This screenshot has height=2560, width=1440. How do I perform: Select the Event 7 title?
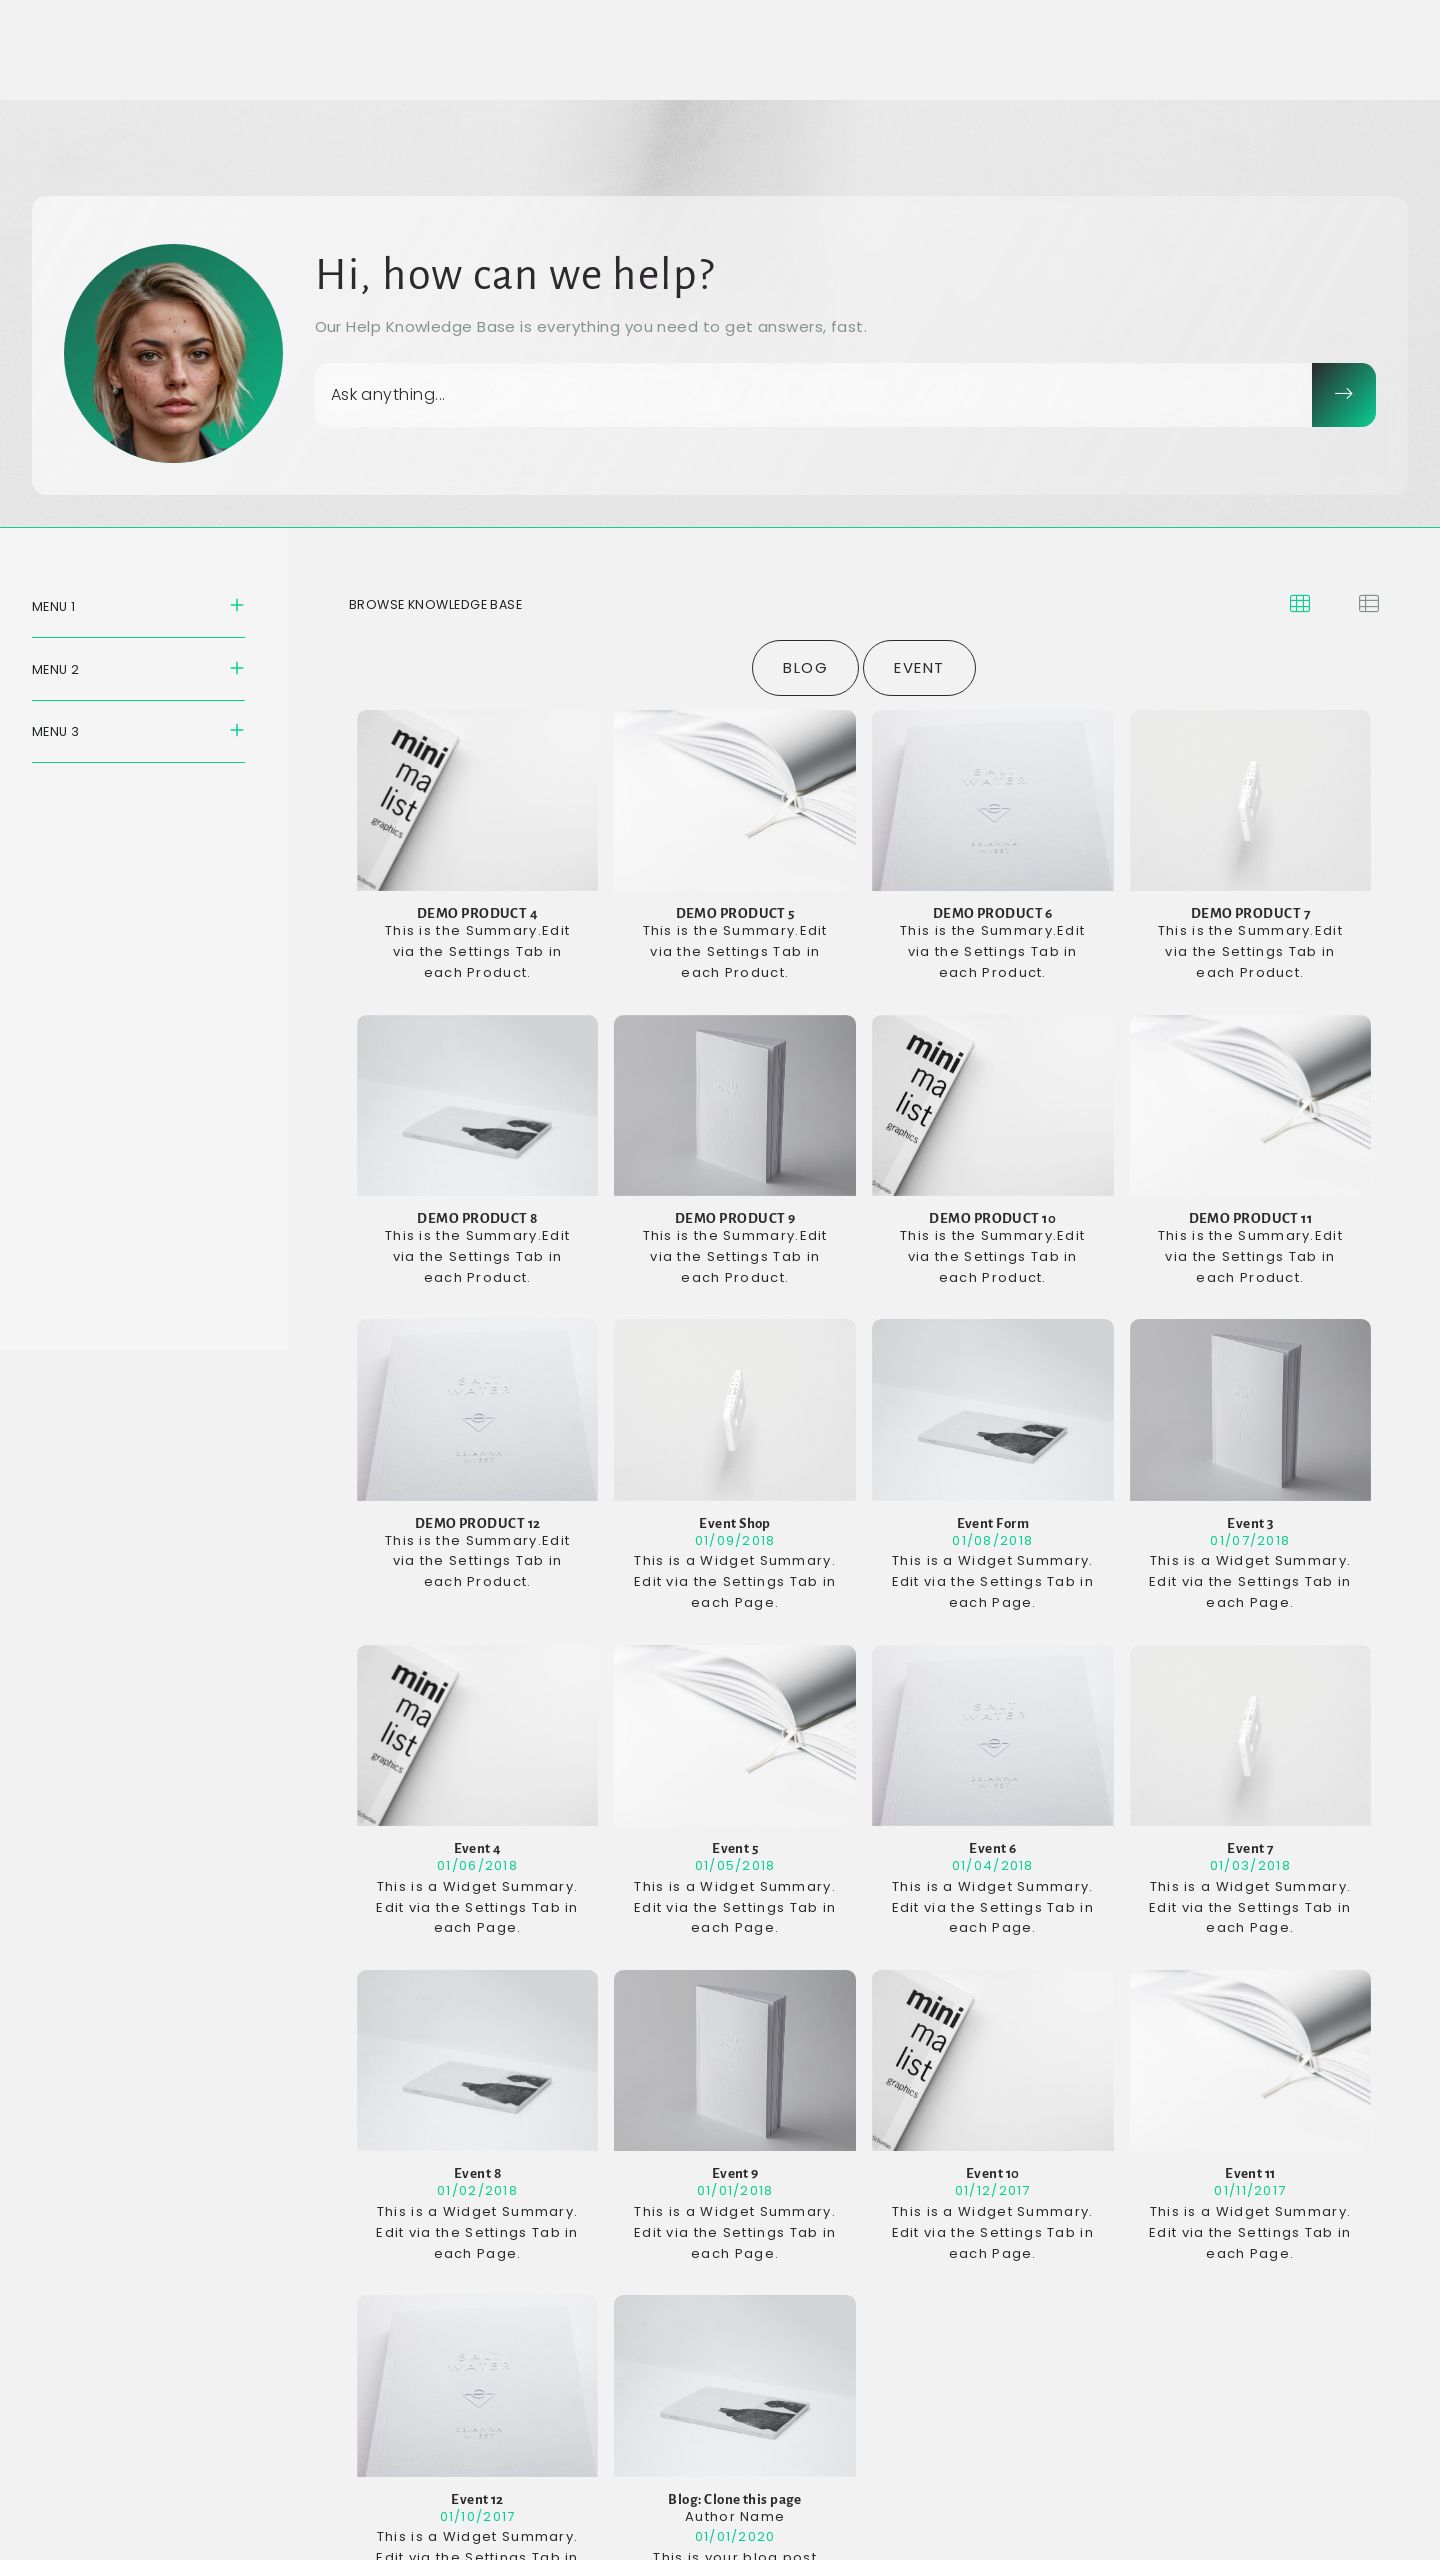coord(1250,1848)
